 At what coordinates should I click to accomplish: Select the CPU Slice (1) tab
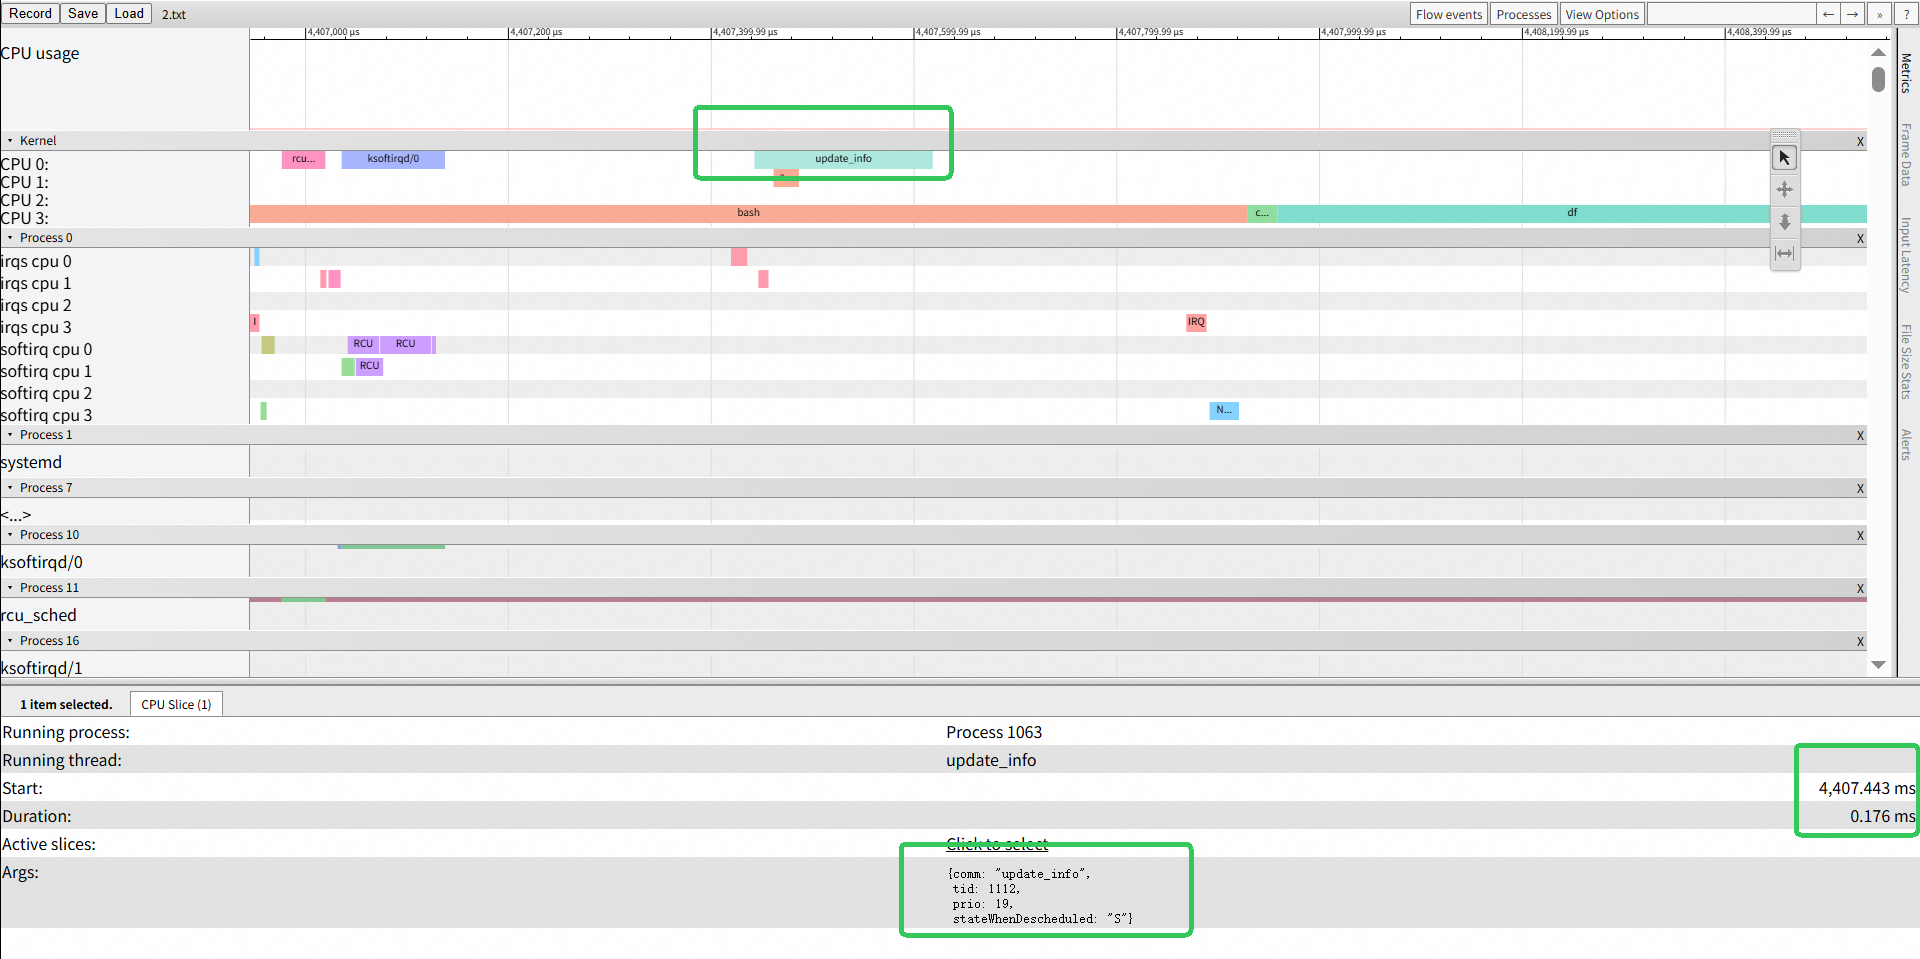tap(176, 704)
